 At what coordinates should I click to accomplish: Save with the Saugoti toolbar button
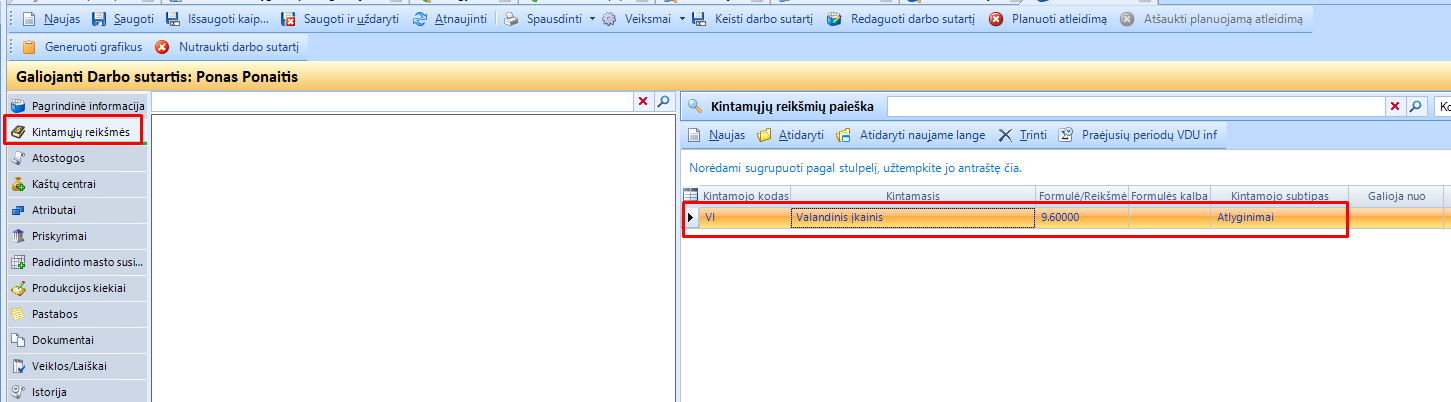[x=122, y=19]
